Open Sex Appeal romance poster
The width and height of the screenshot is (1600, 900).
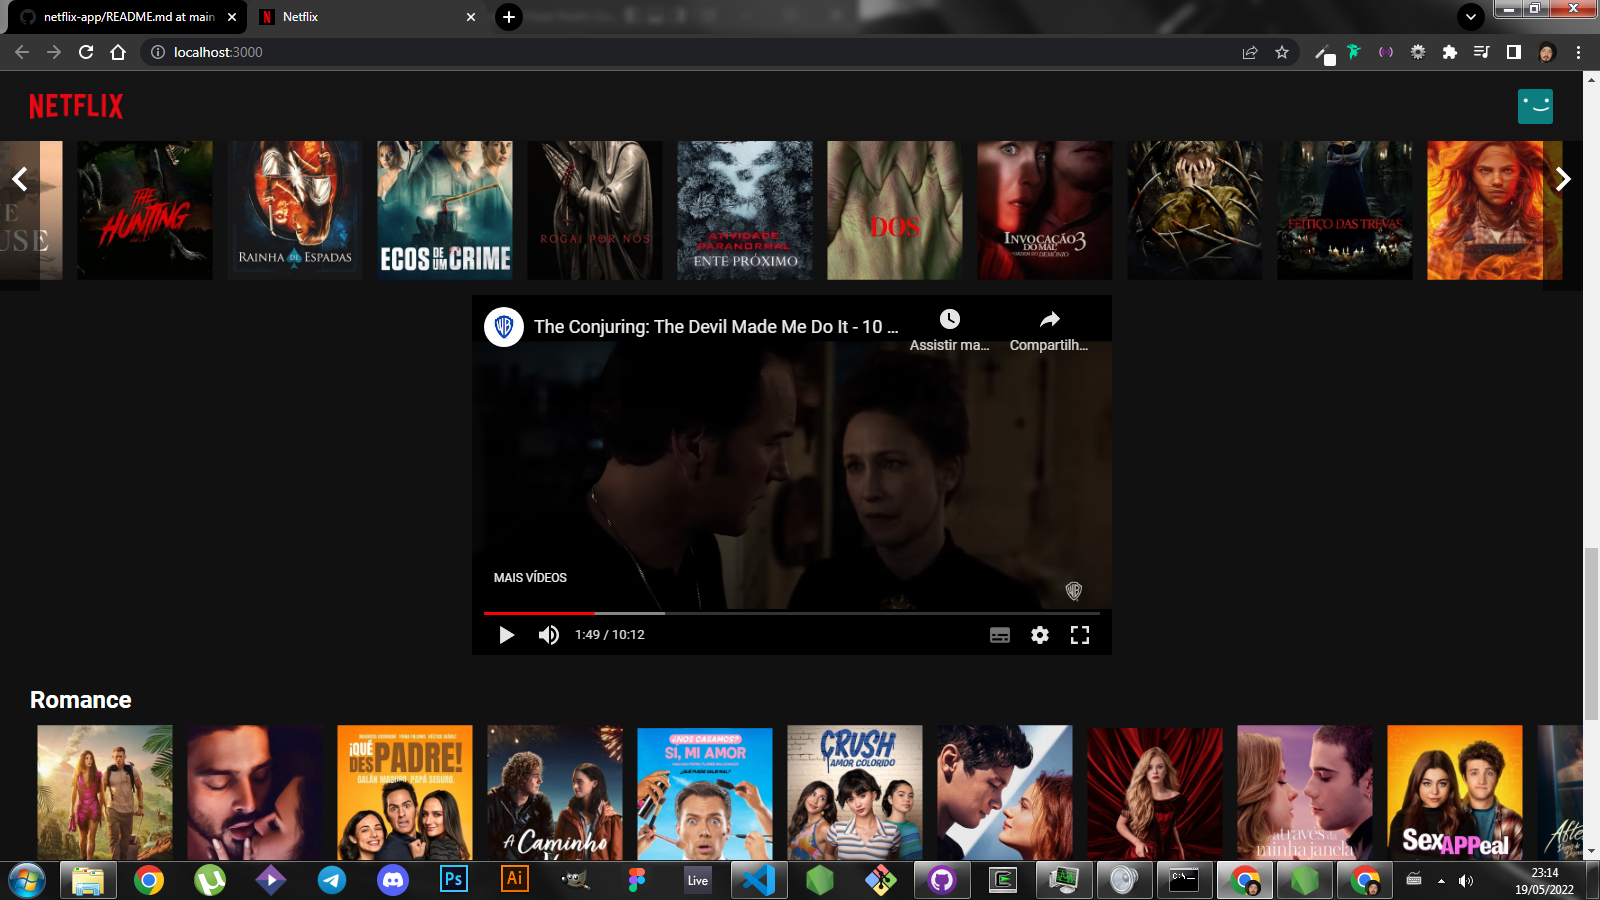click(1455, 793)
